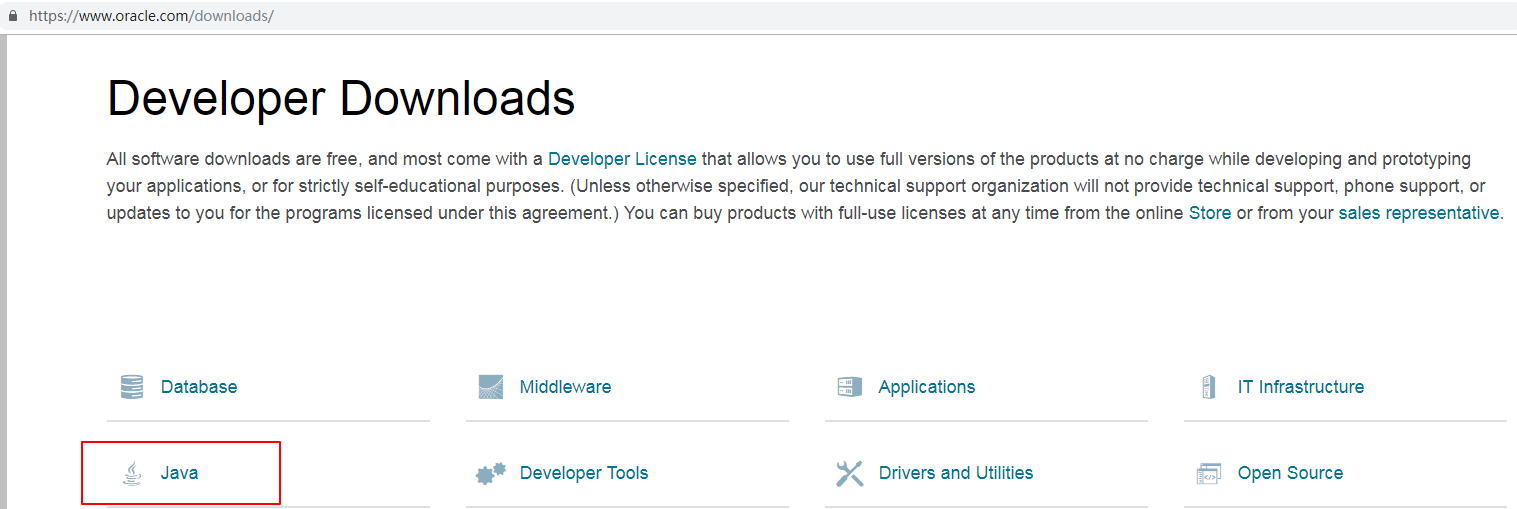Open IT Infrastructure downloads

pos(1300,387)
